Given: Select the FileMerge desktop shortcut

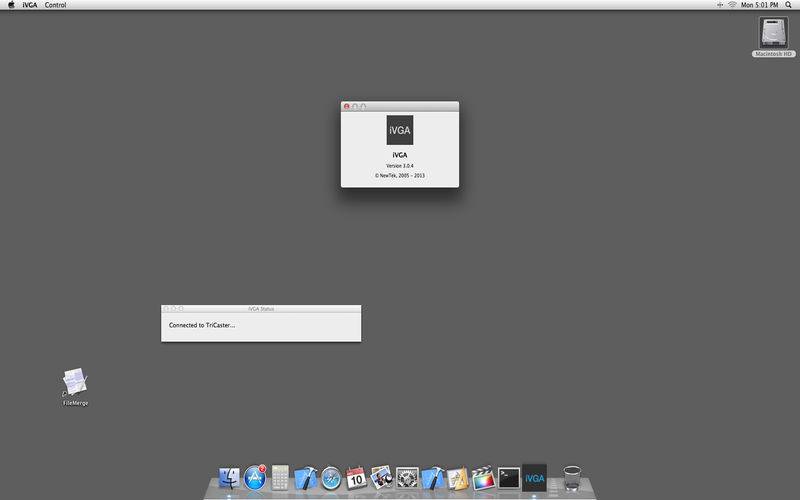Looking at the screenshot, I should pyautogui.click(x=75, y=387).
